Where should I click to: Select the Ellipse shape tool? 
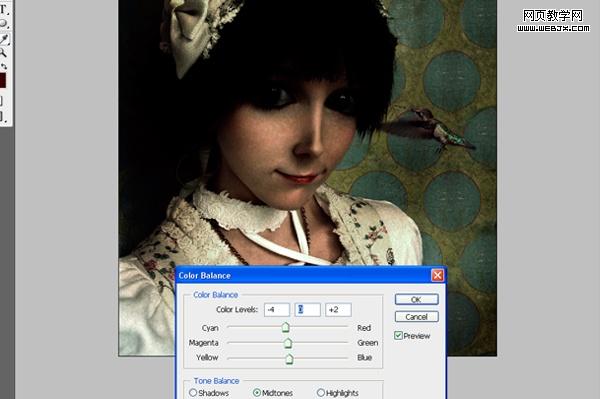coord(3,24)
